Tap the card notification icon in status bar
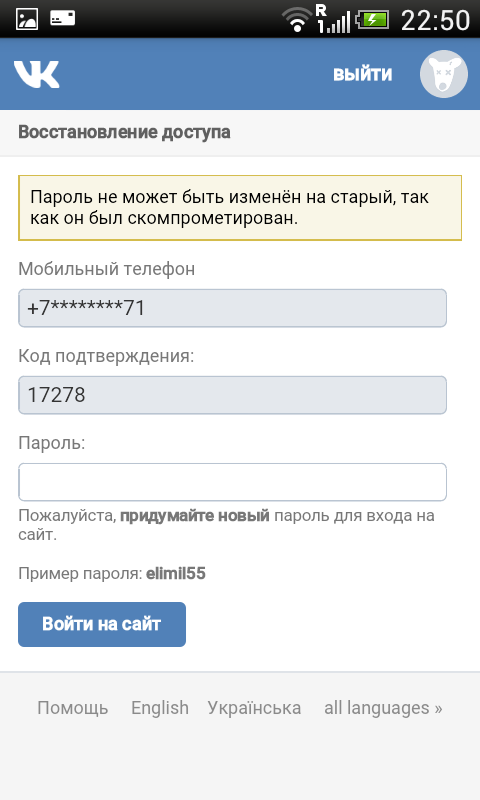Image resolution: width=480 pixels, height=800 pixels. tap(63, 19)
